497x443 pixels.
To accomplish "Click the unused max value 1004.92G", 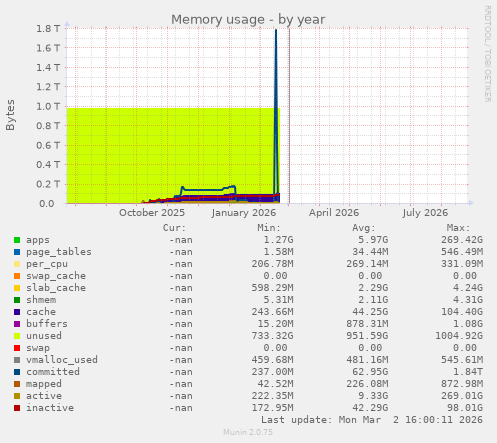I will [459, 336].
